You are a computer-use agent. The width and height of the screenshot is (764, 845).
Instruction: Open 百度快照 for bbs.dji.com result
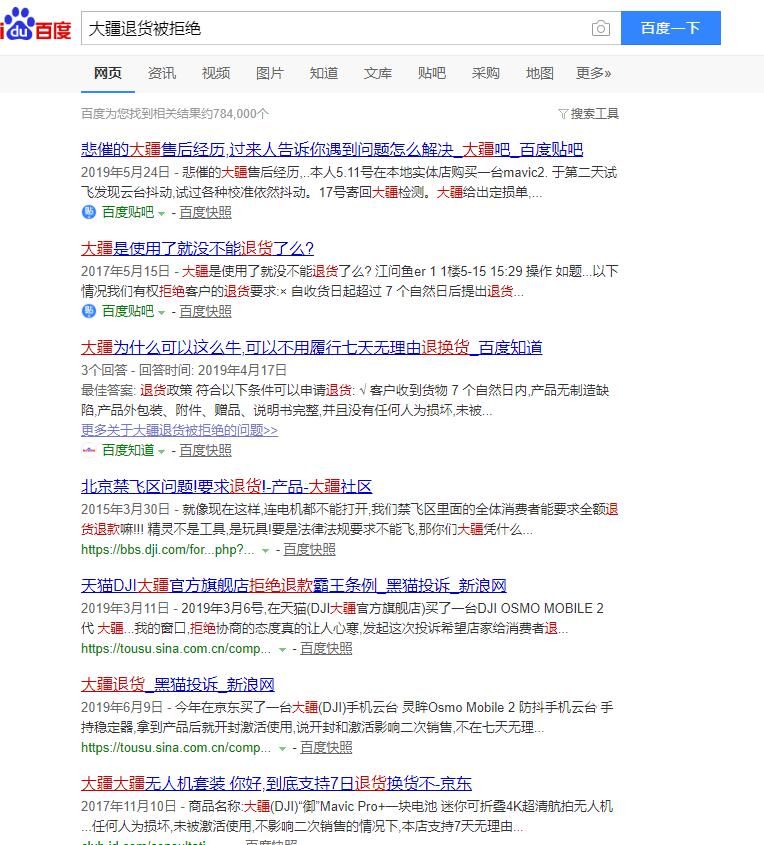[x=309, y=550]
